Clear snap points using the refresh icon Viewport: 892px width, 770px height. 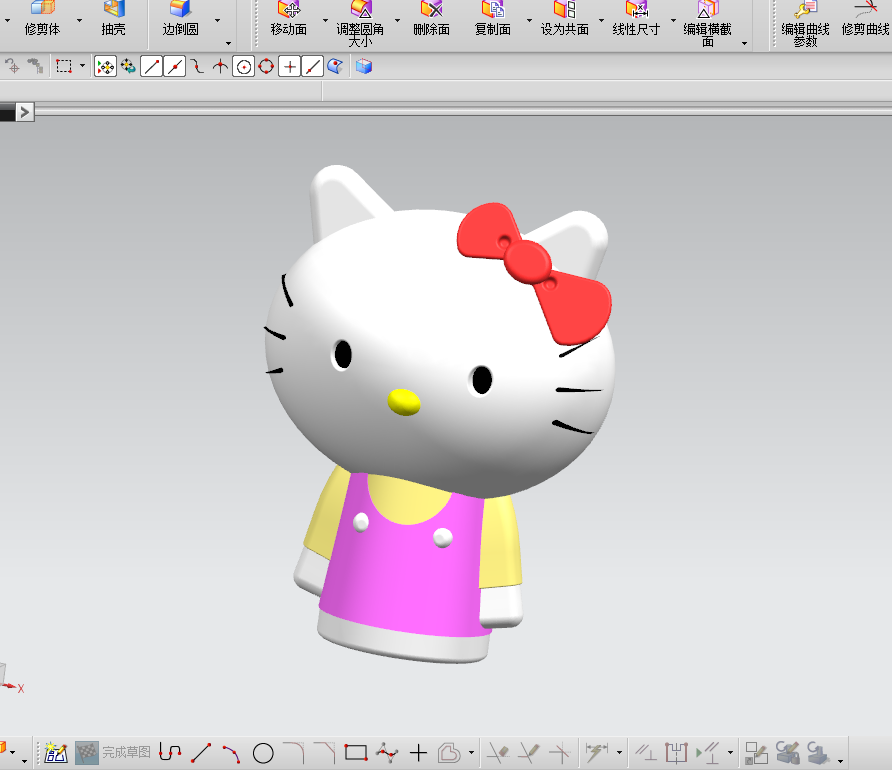point(129,67)
